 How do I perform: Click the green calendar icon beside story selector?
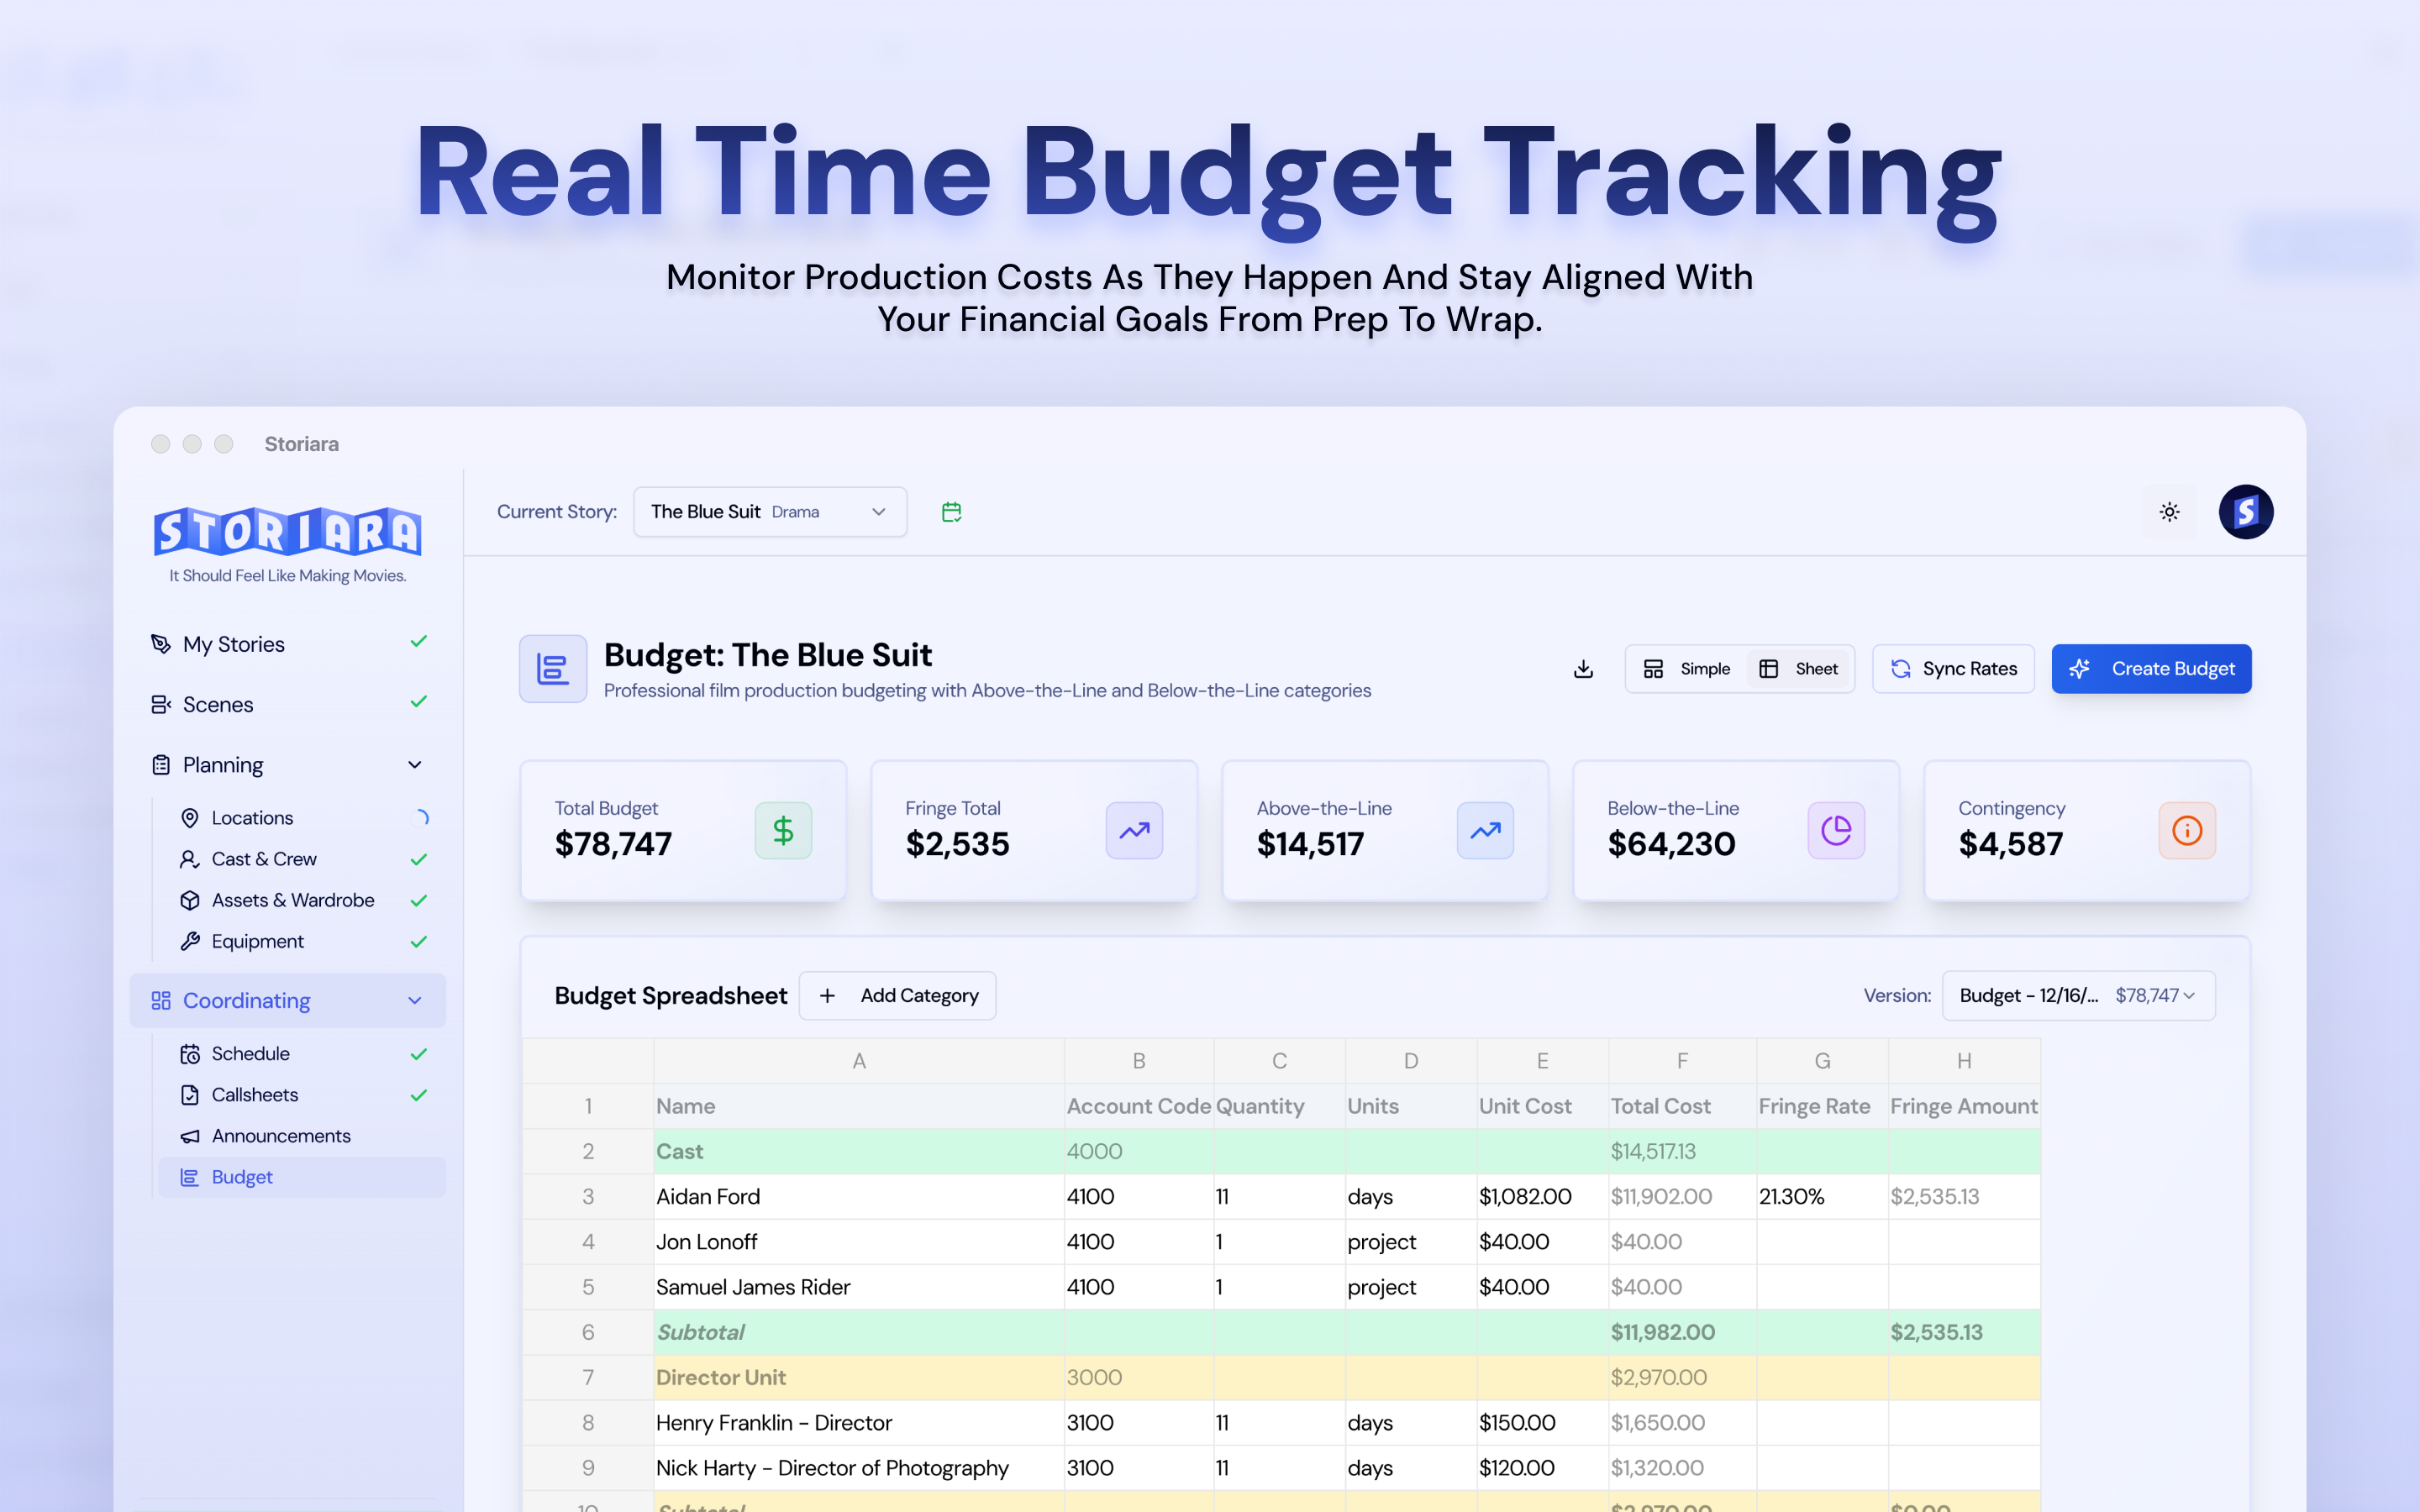pos(951,512)
